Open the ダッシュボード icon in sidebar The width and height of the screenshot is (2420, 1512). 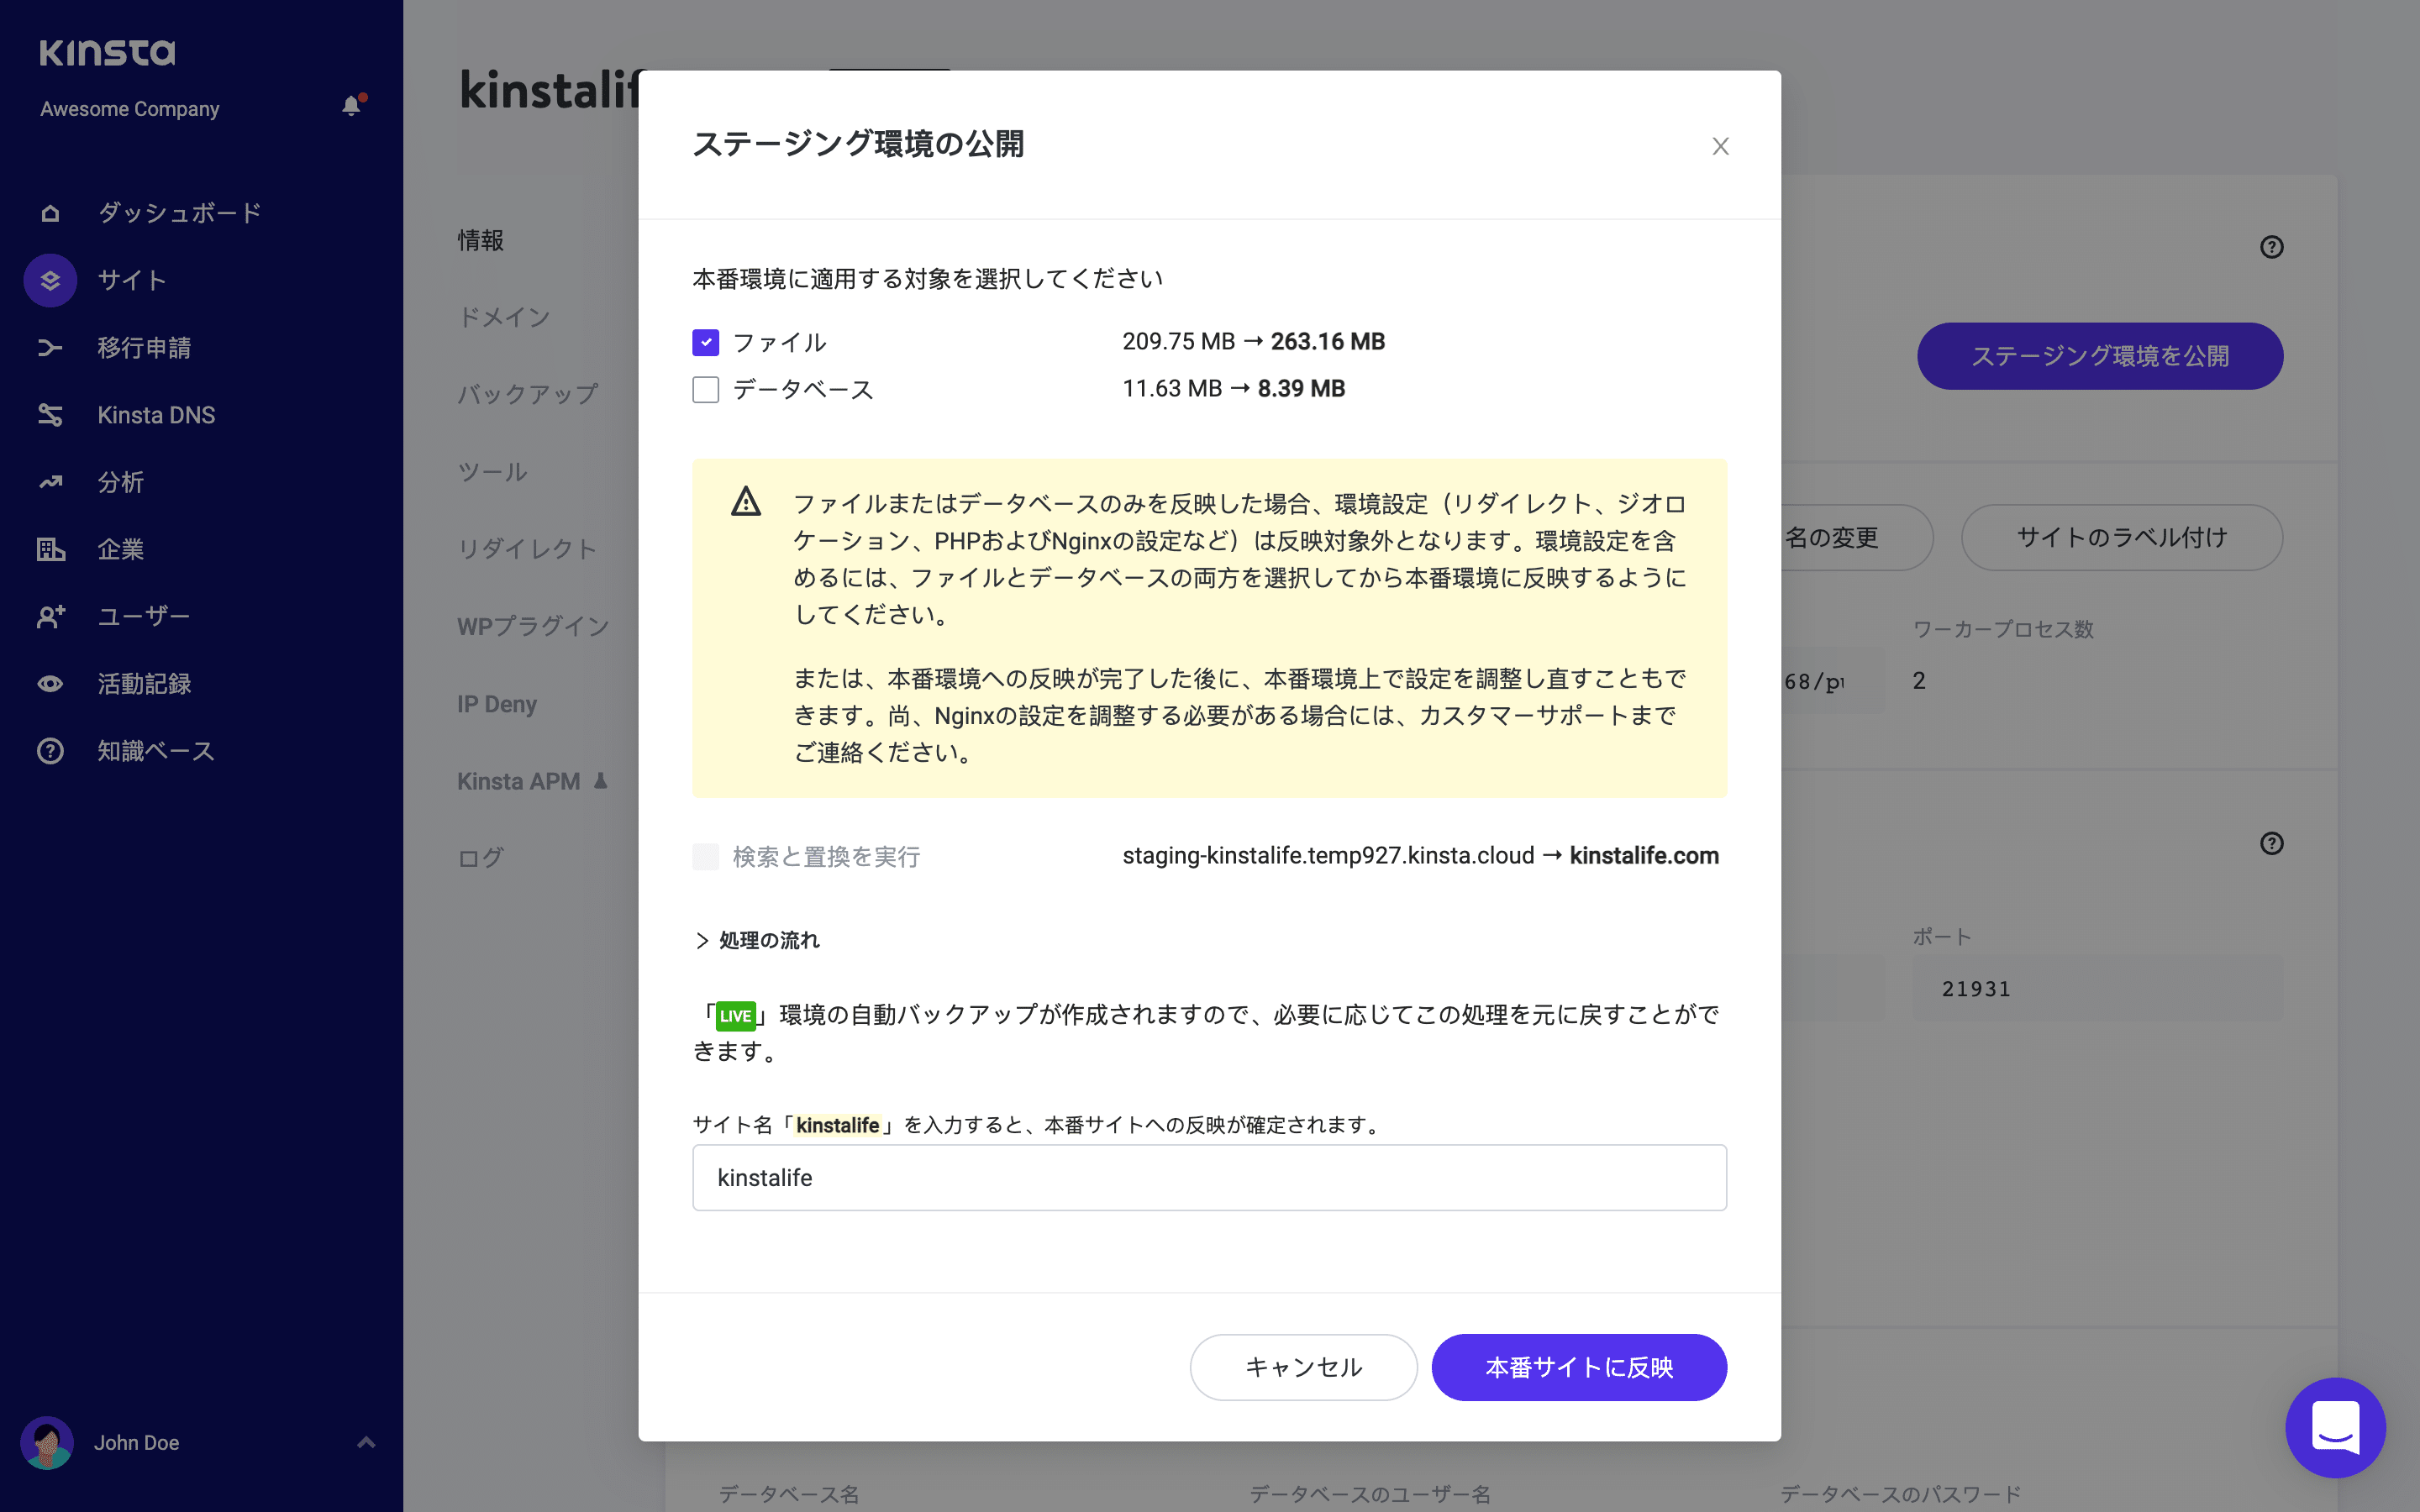(50, 212)
